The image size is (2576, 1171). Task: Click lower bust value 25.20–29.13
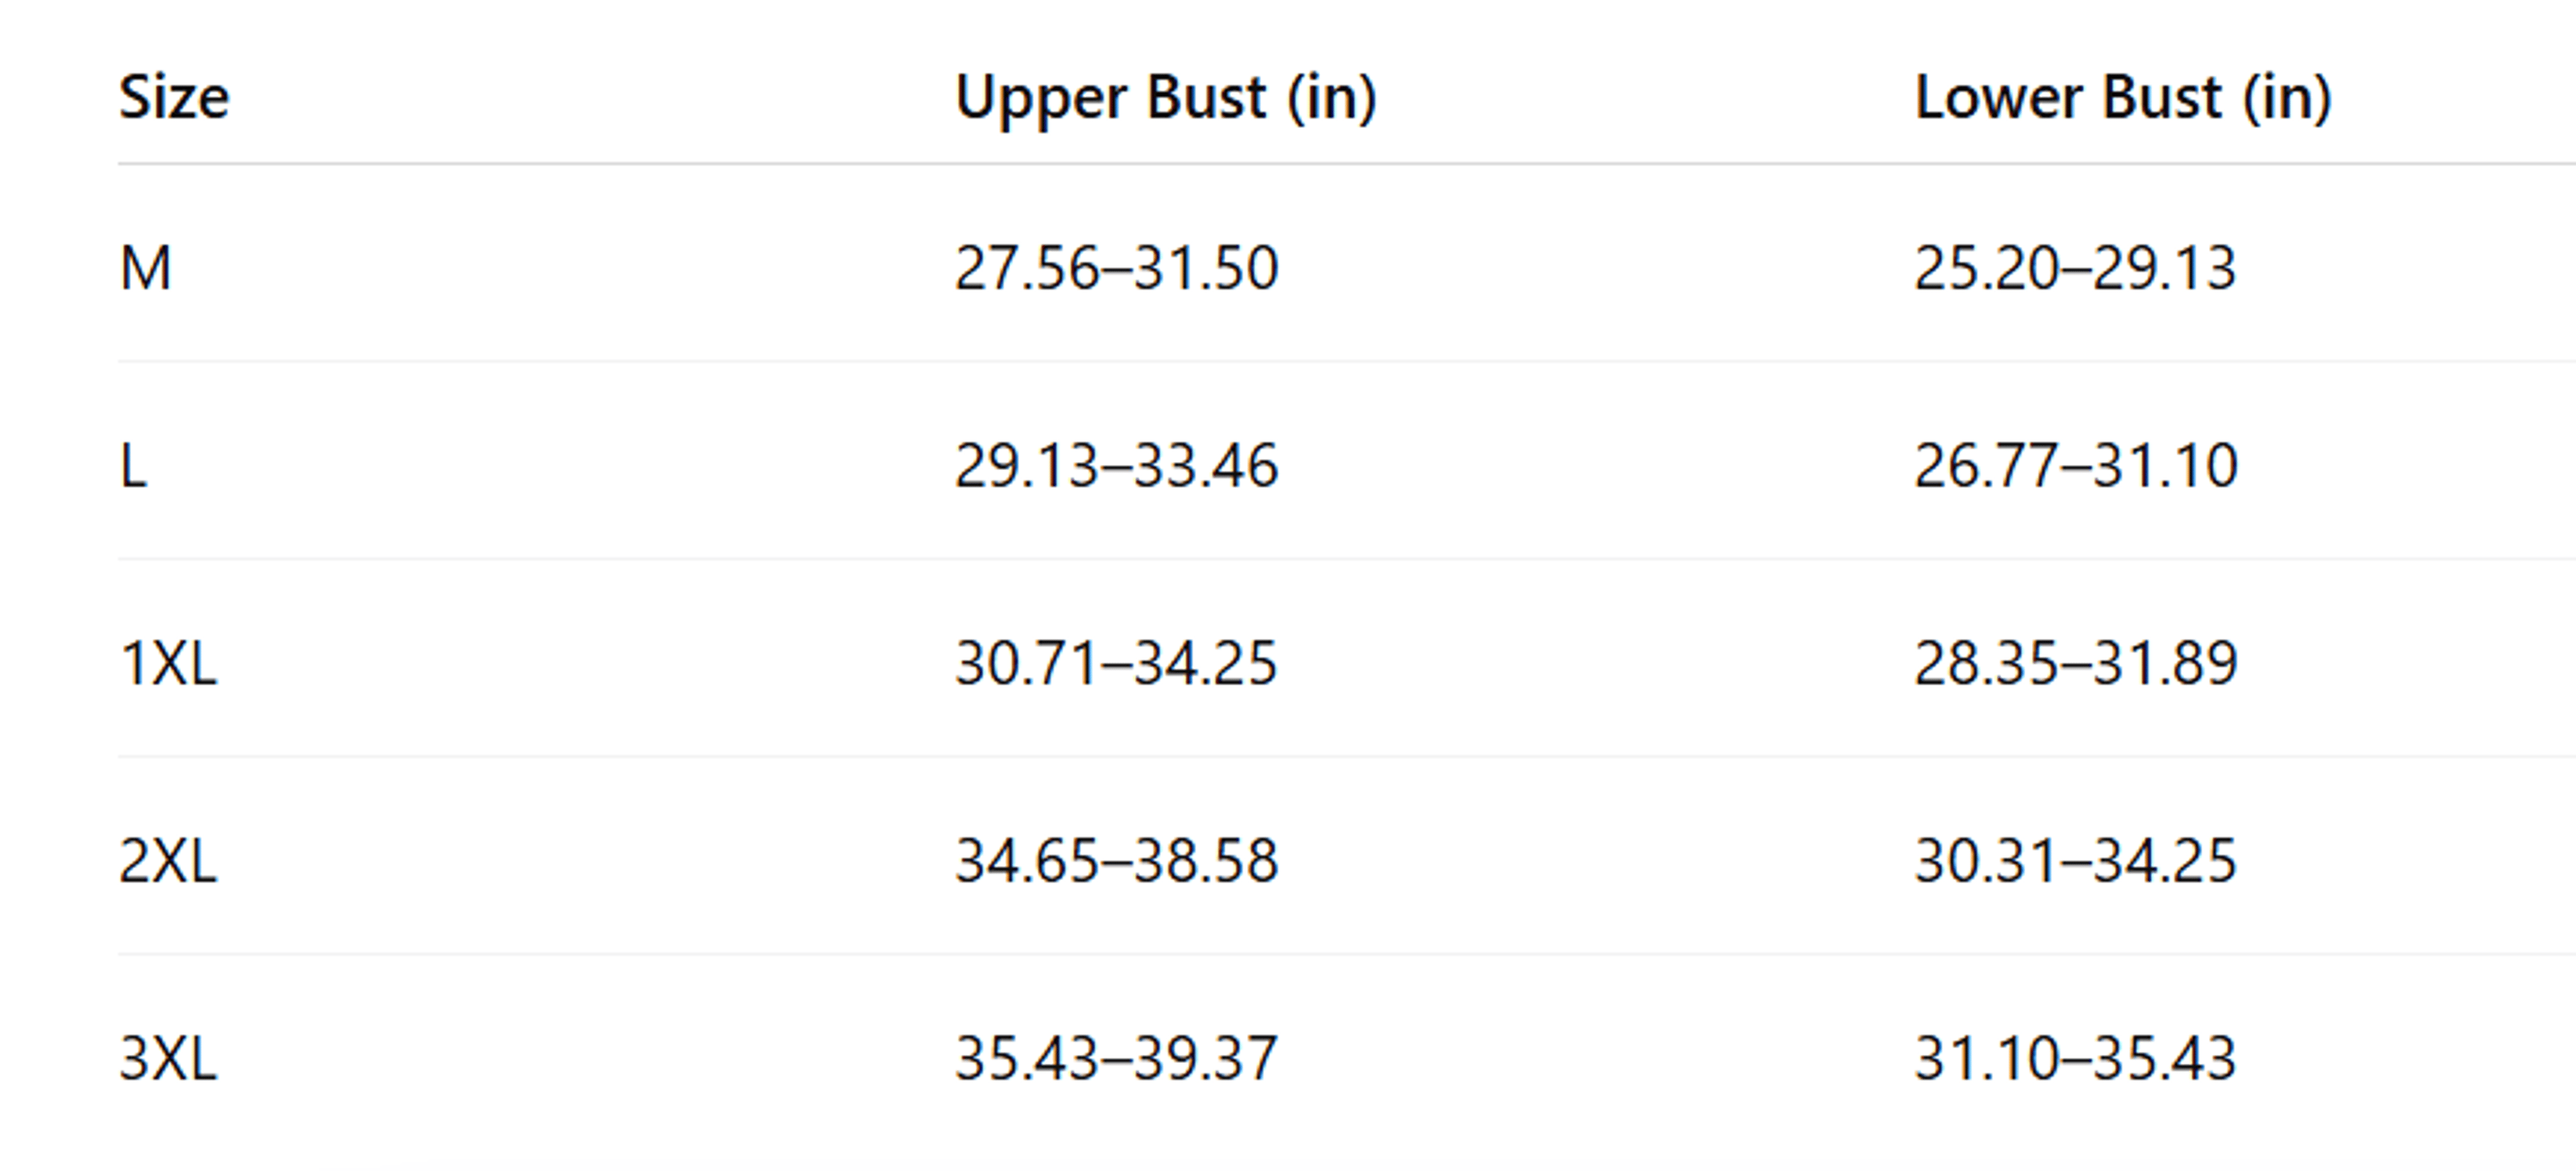(x=2075, y=268)
